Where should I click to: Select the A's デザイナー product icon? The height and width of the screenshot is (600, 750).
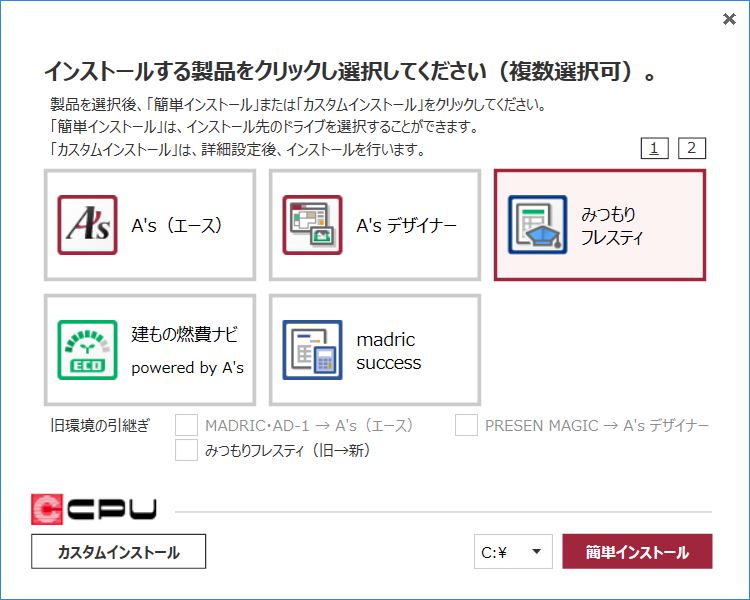pos(312,225)
